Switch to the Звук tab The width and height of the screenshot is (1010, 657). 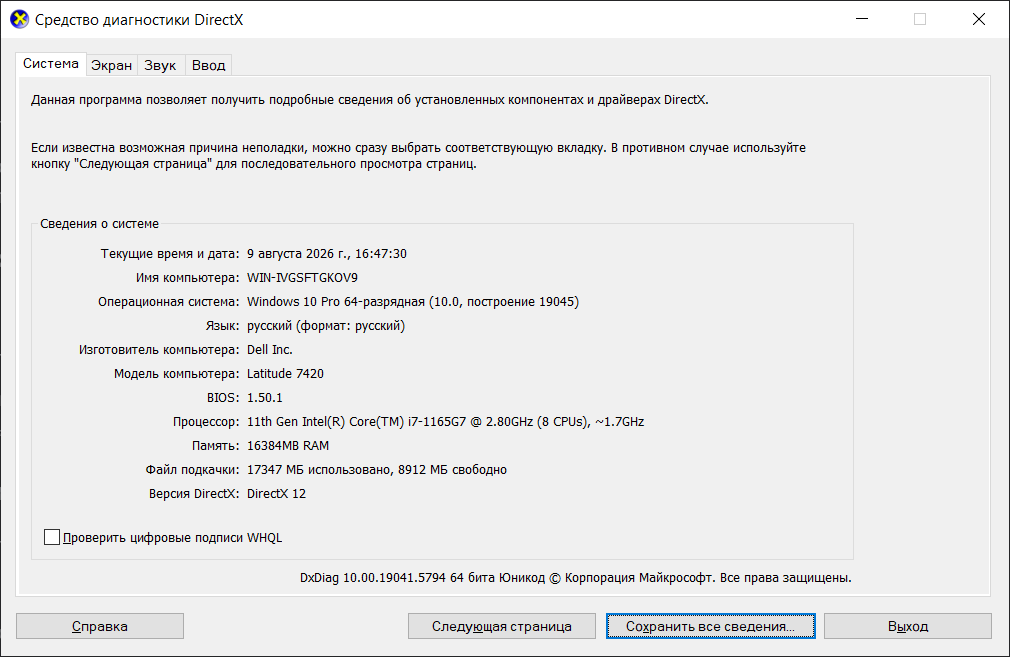click(160, 65)
